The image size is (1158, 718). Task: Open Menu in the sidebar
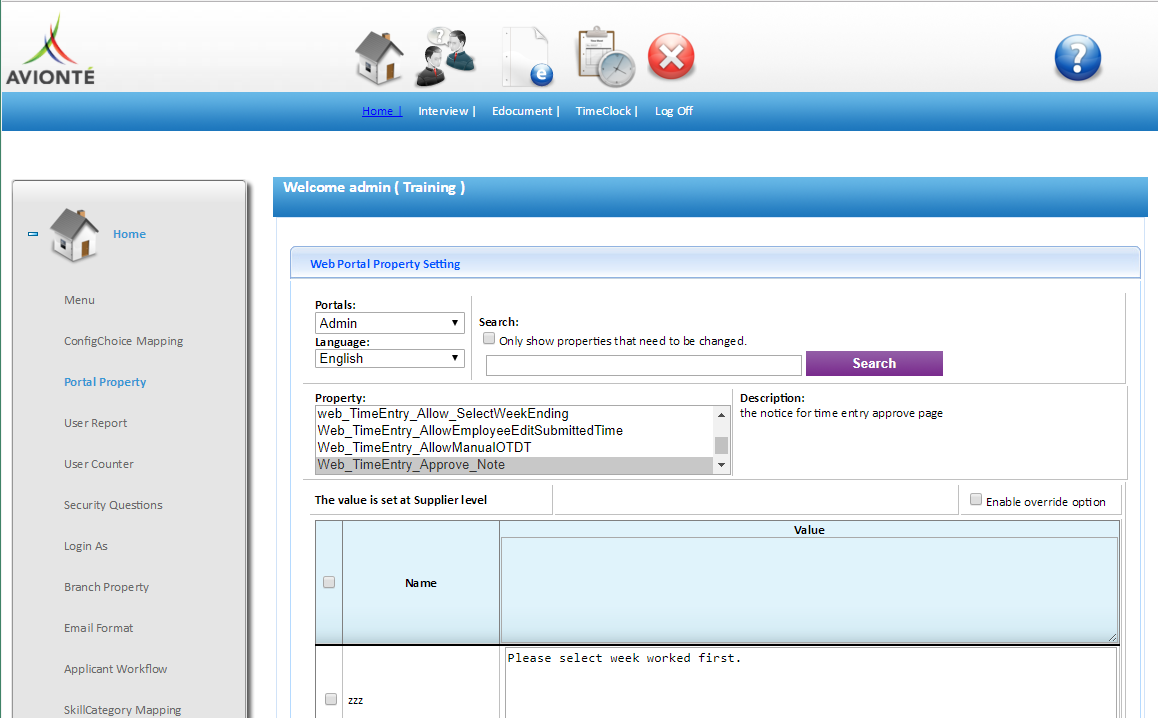pos(79,300)
